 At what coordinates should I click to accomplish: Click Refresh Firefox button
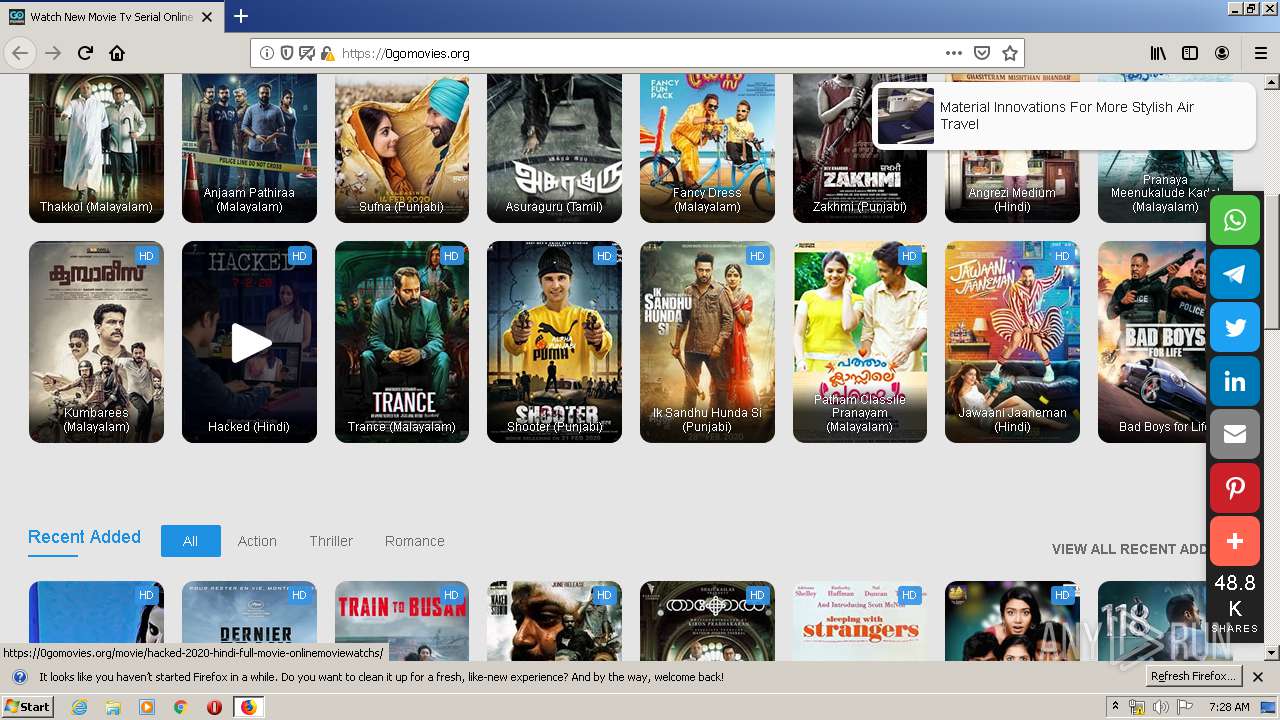point(1193,676)
